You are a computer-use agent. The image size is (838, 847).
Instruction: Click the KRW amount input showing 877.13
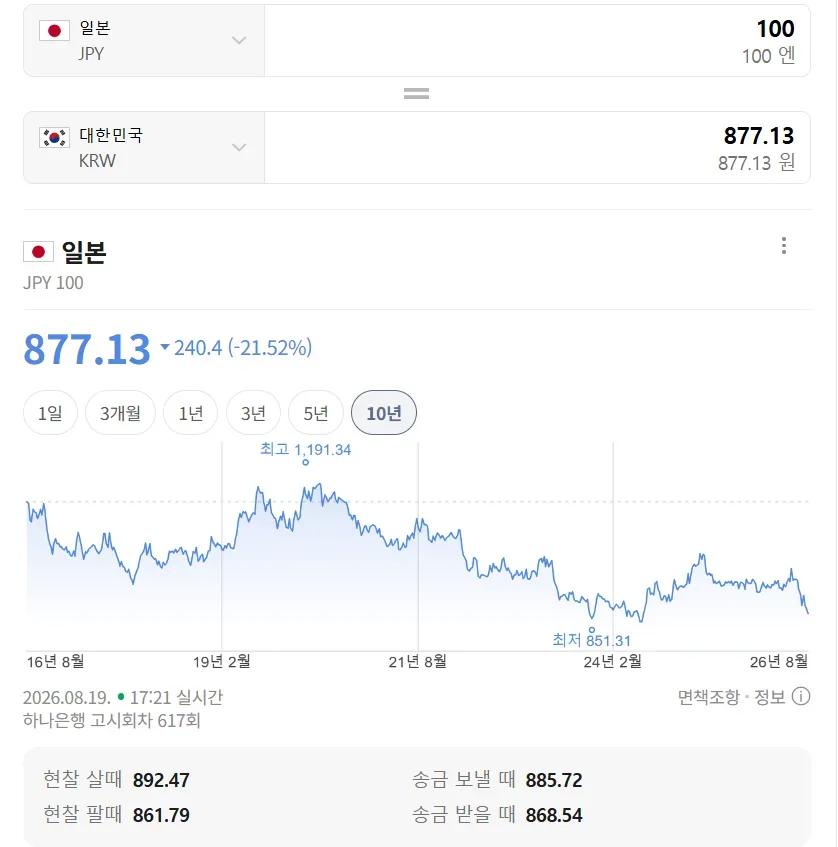pos(537,147)
